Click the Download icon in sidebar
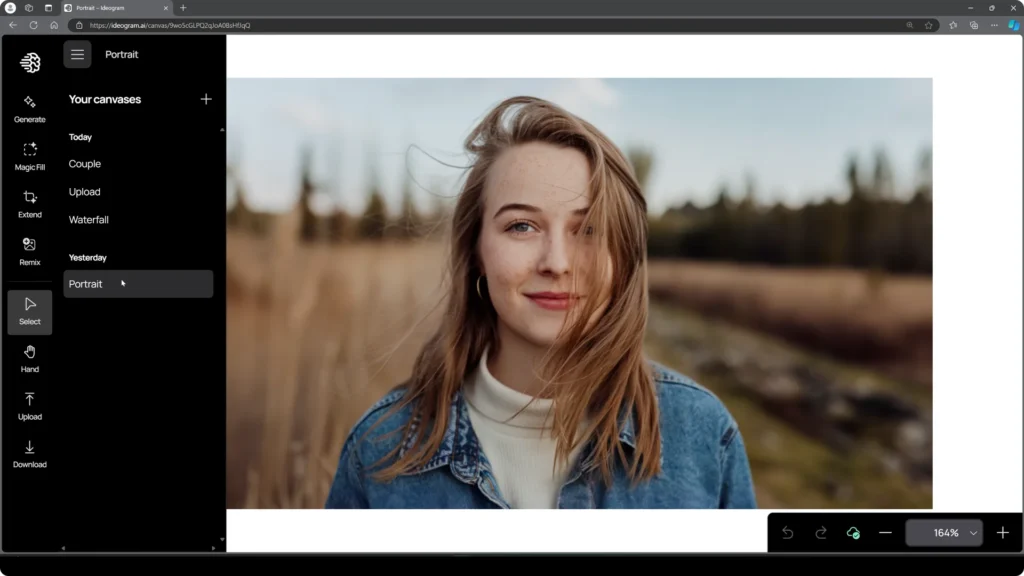 tap(29, 453)
